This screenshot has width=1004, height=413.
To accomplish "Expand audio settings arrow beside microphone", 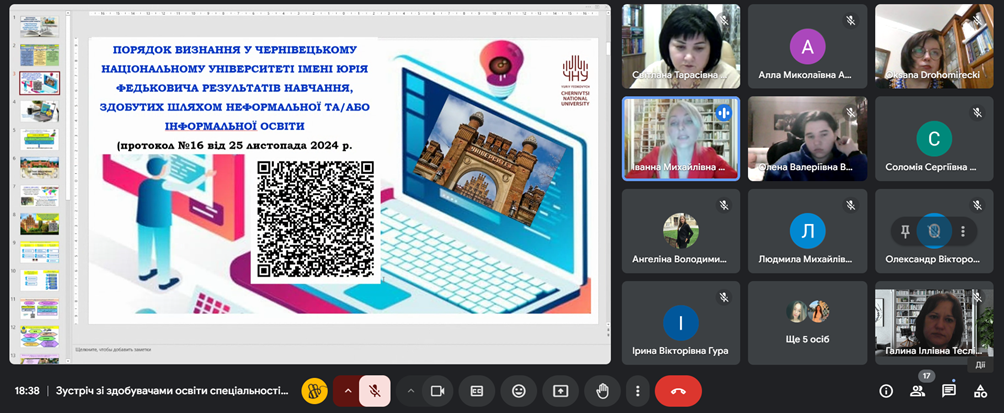I will (x=348, y=391).
